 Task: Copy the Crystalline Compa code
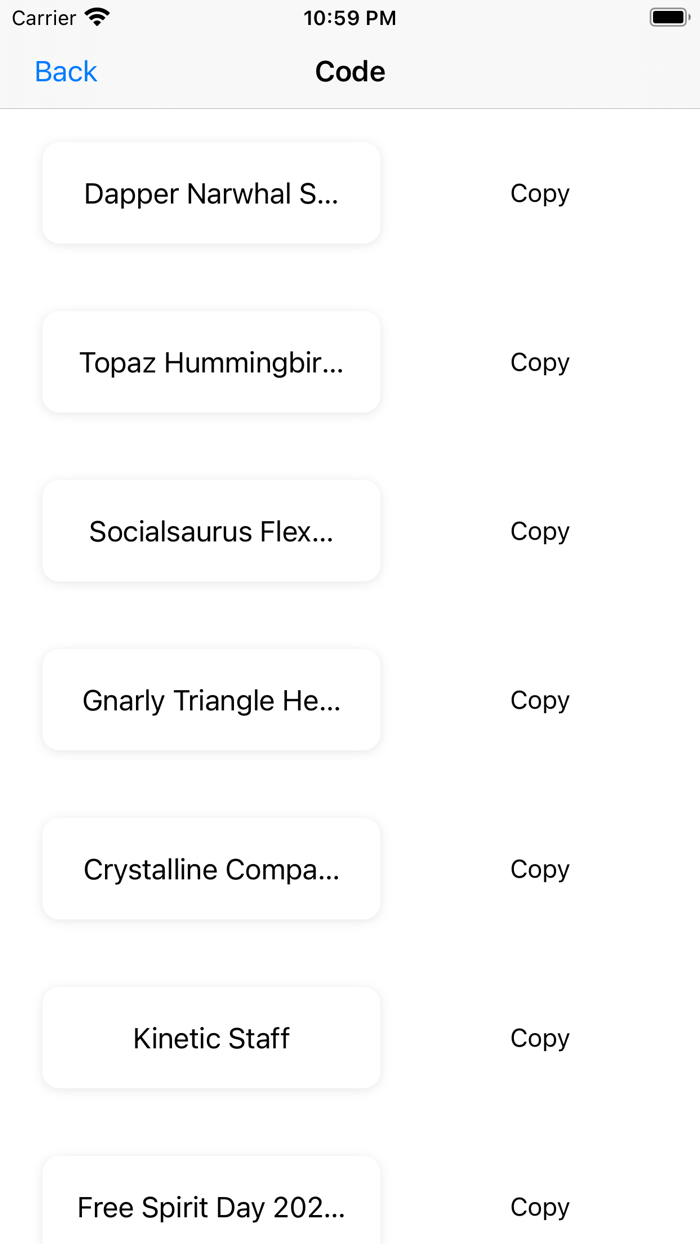click(539, 869)
